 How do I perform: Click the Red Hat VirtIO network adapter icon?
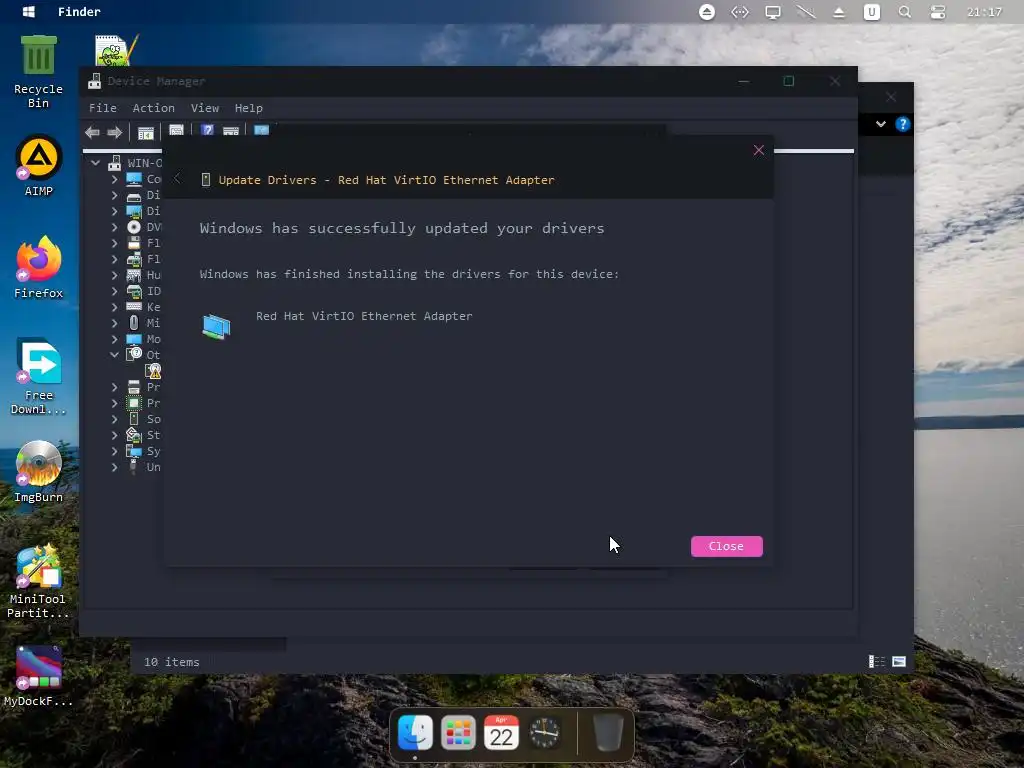point(216,327)
